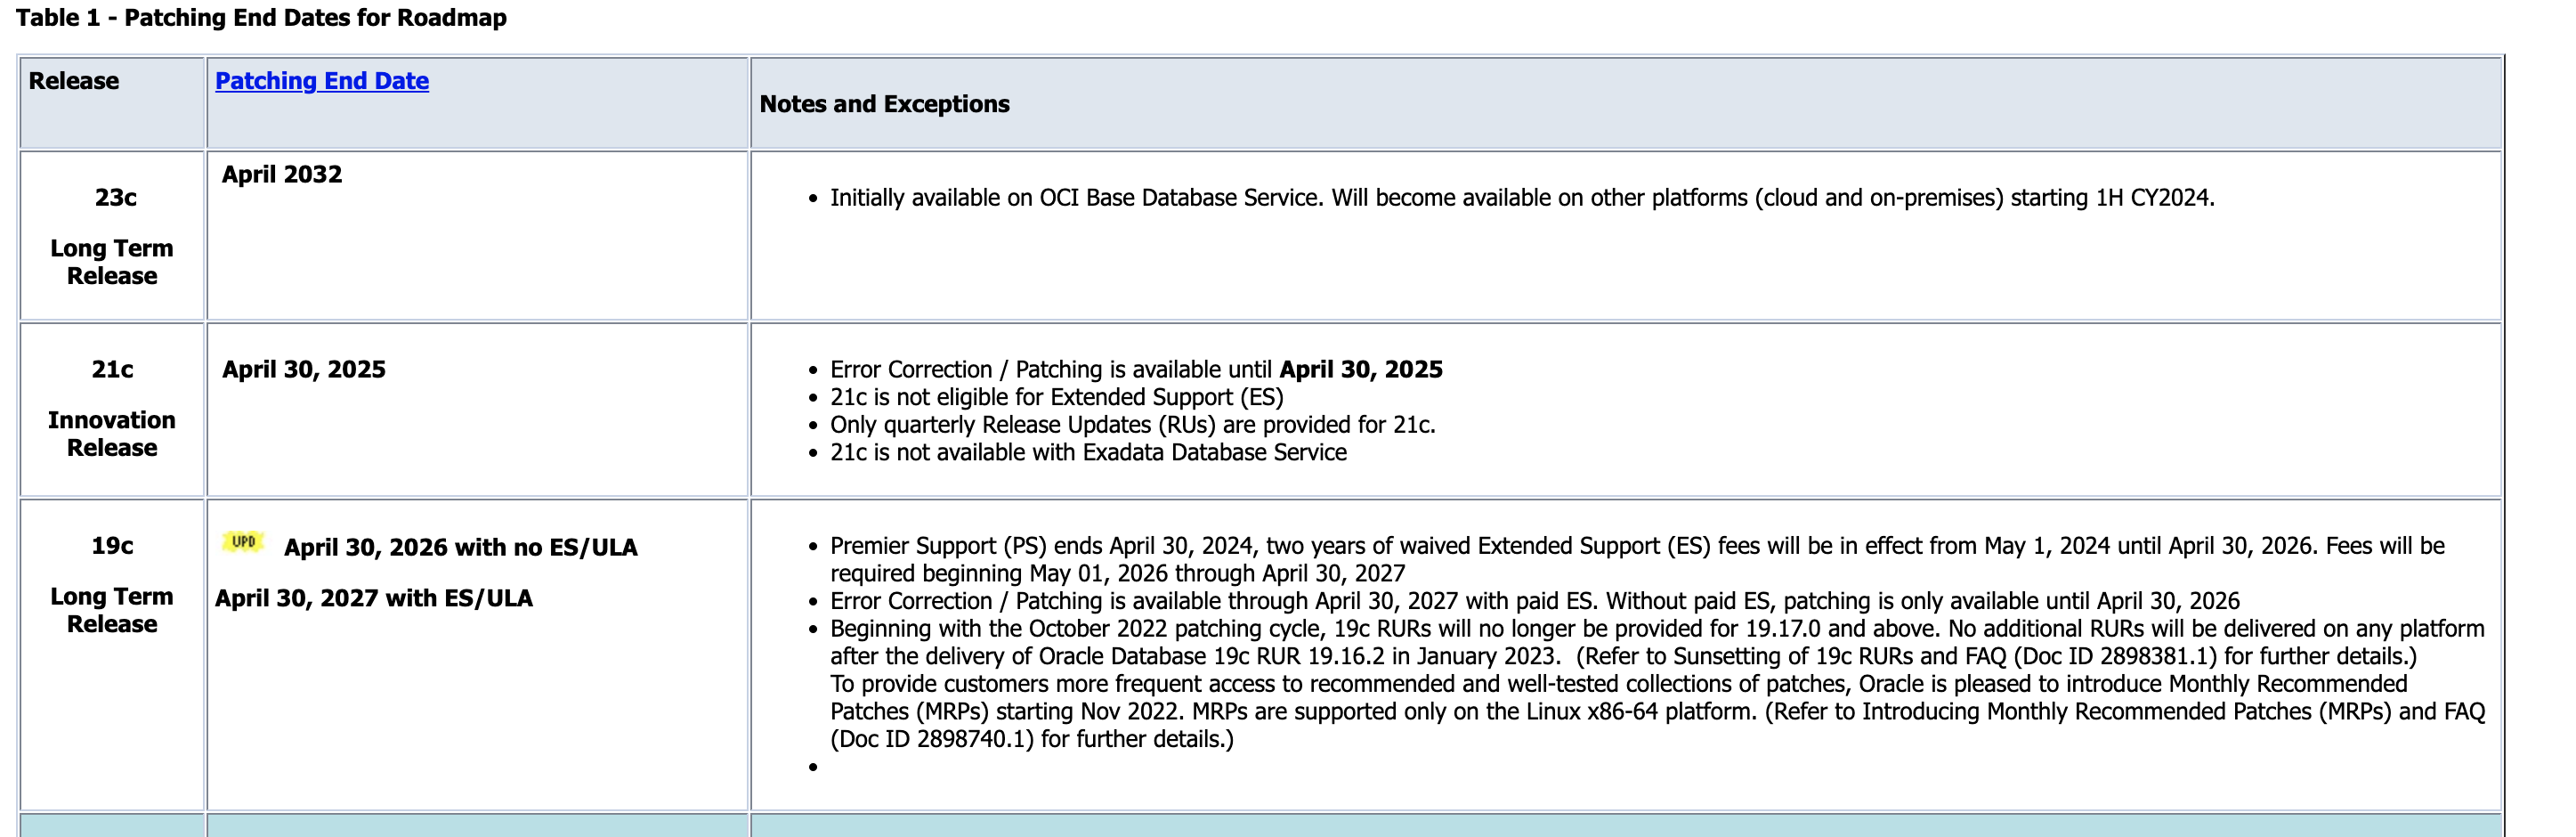
Task: Click the 21c not eligible for ES bullet
Action: click(x=1057, y=397)
